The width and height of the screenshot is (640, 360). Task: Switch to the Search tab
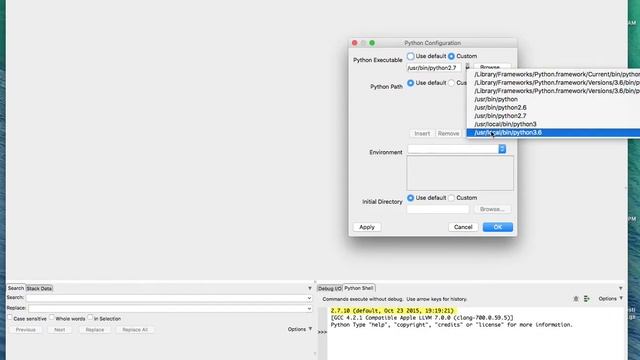point(16,288)
